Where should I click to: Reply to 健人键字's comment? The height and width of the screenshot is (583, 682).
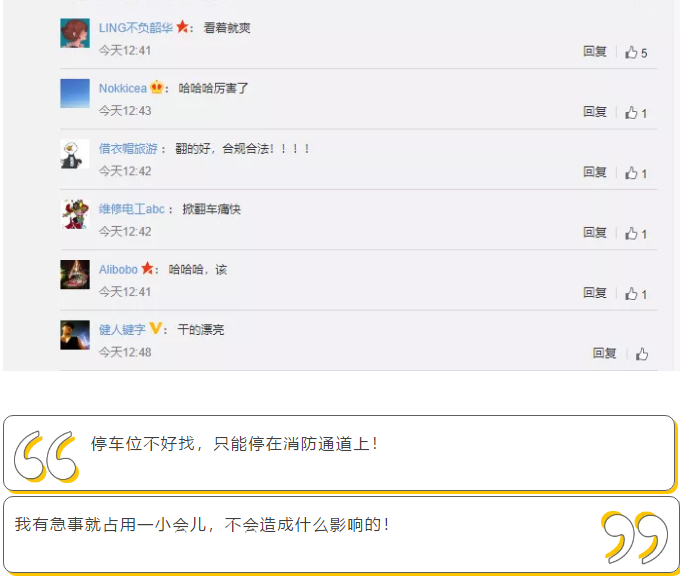[604, 353]
